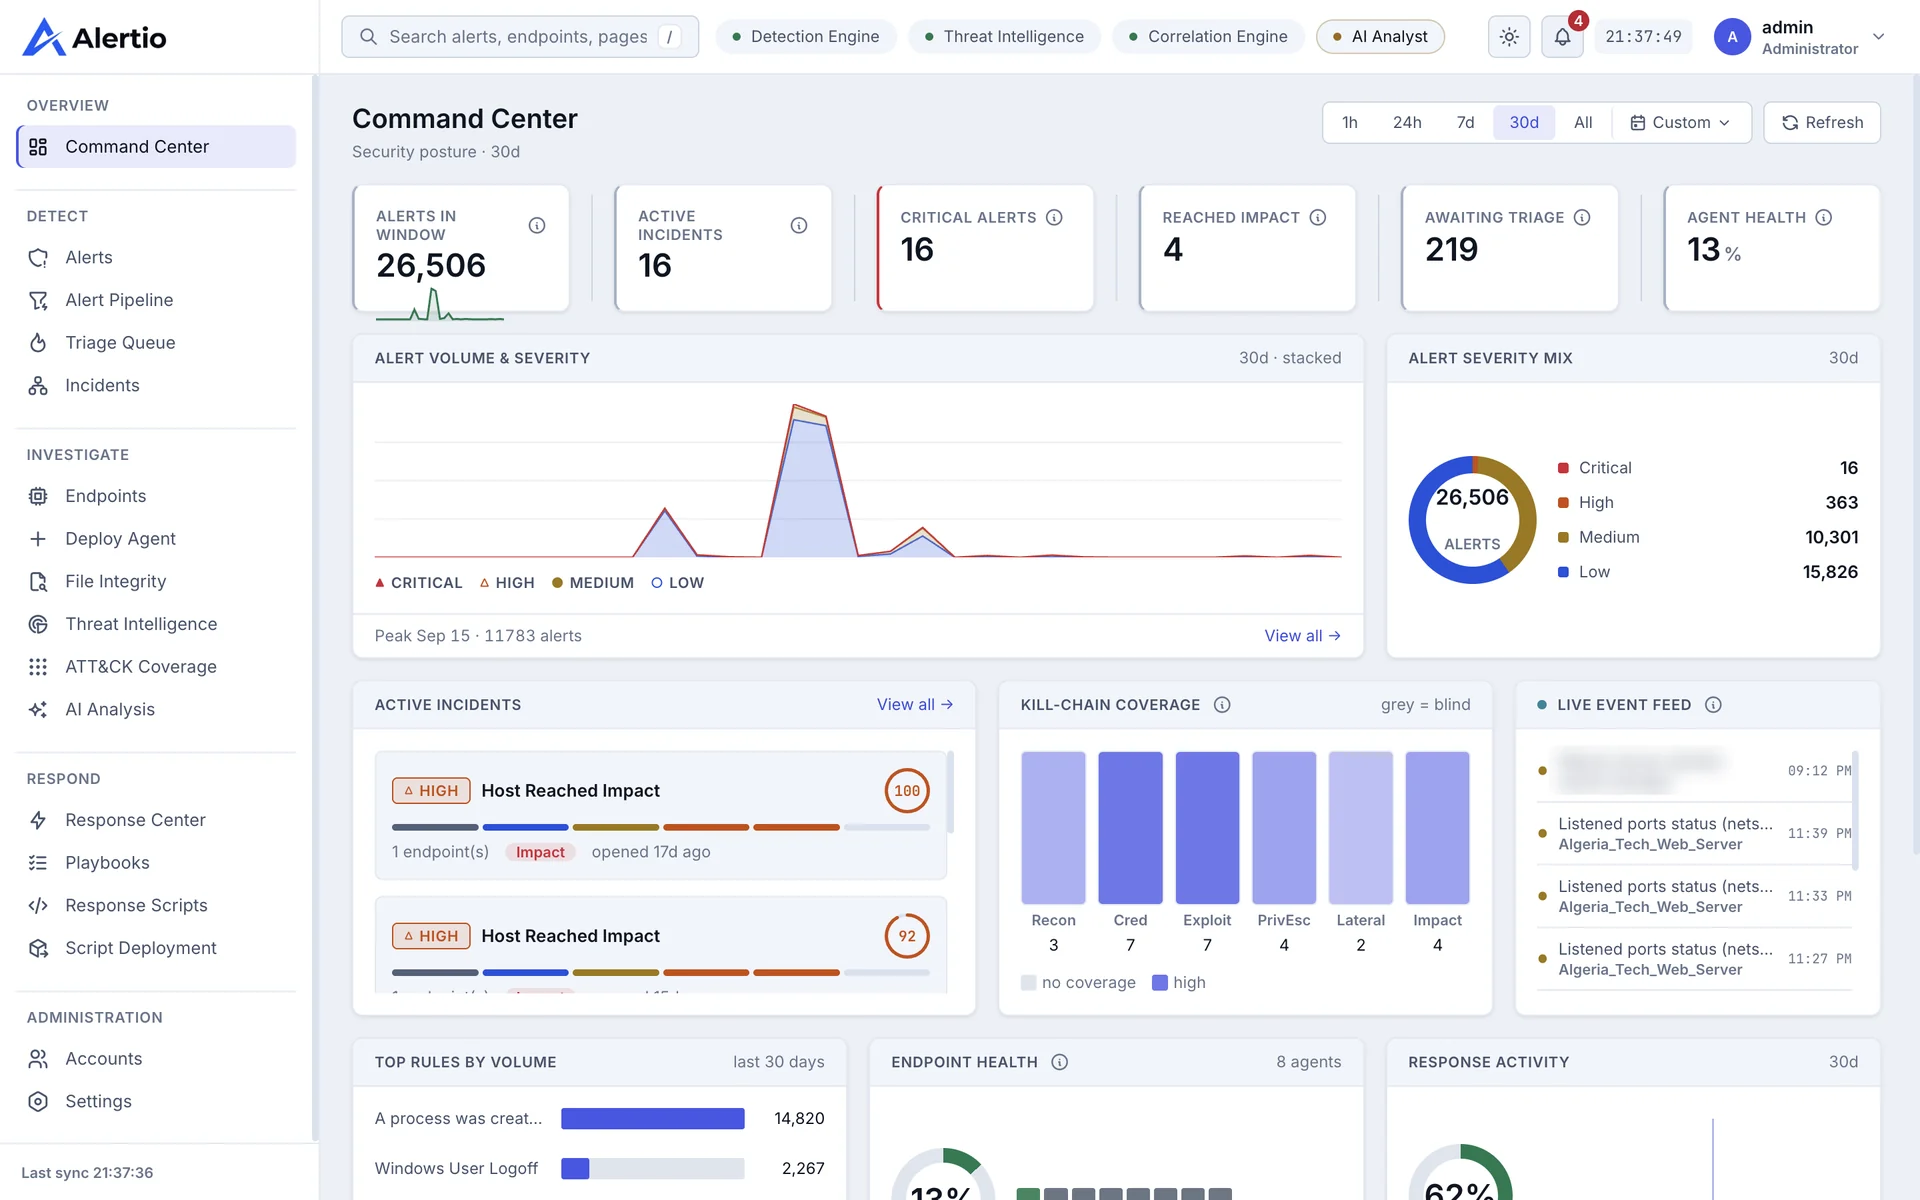The height and width of the screenshot is (1200, 1920).
Task: Show info for Agent Health metric
Action: 1824,217
